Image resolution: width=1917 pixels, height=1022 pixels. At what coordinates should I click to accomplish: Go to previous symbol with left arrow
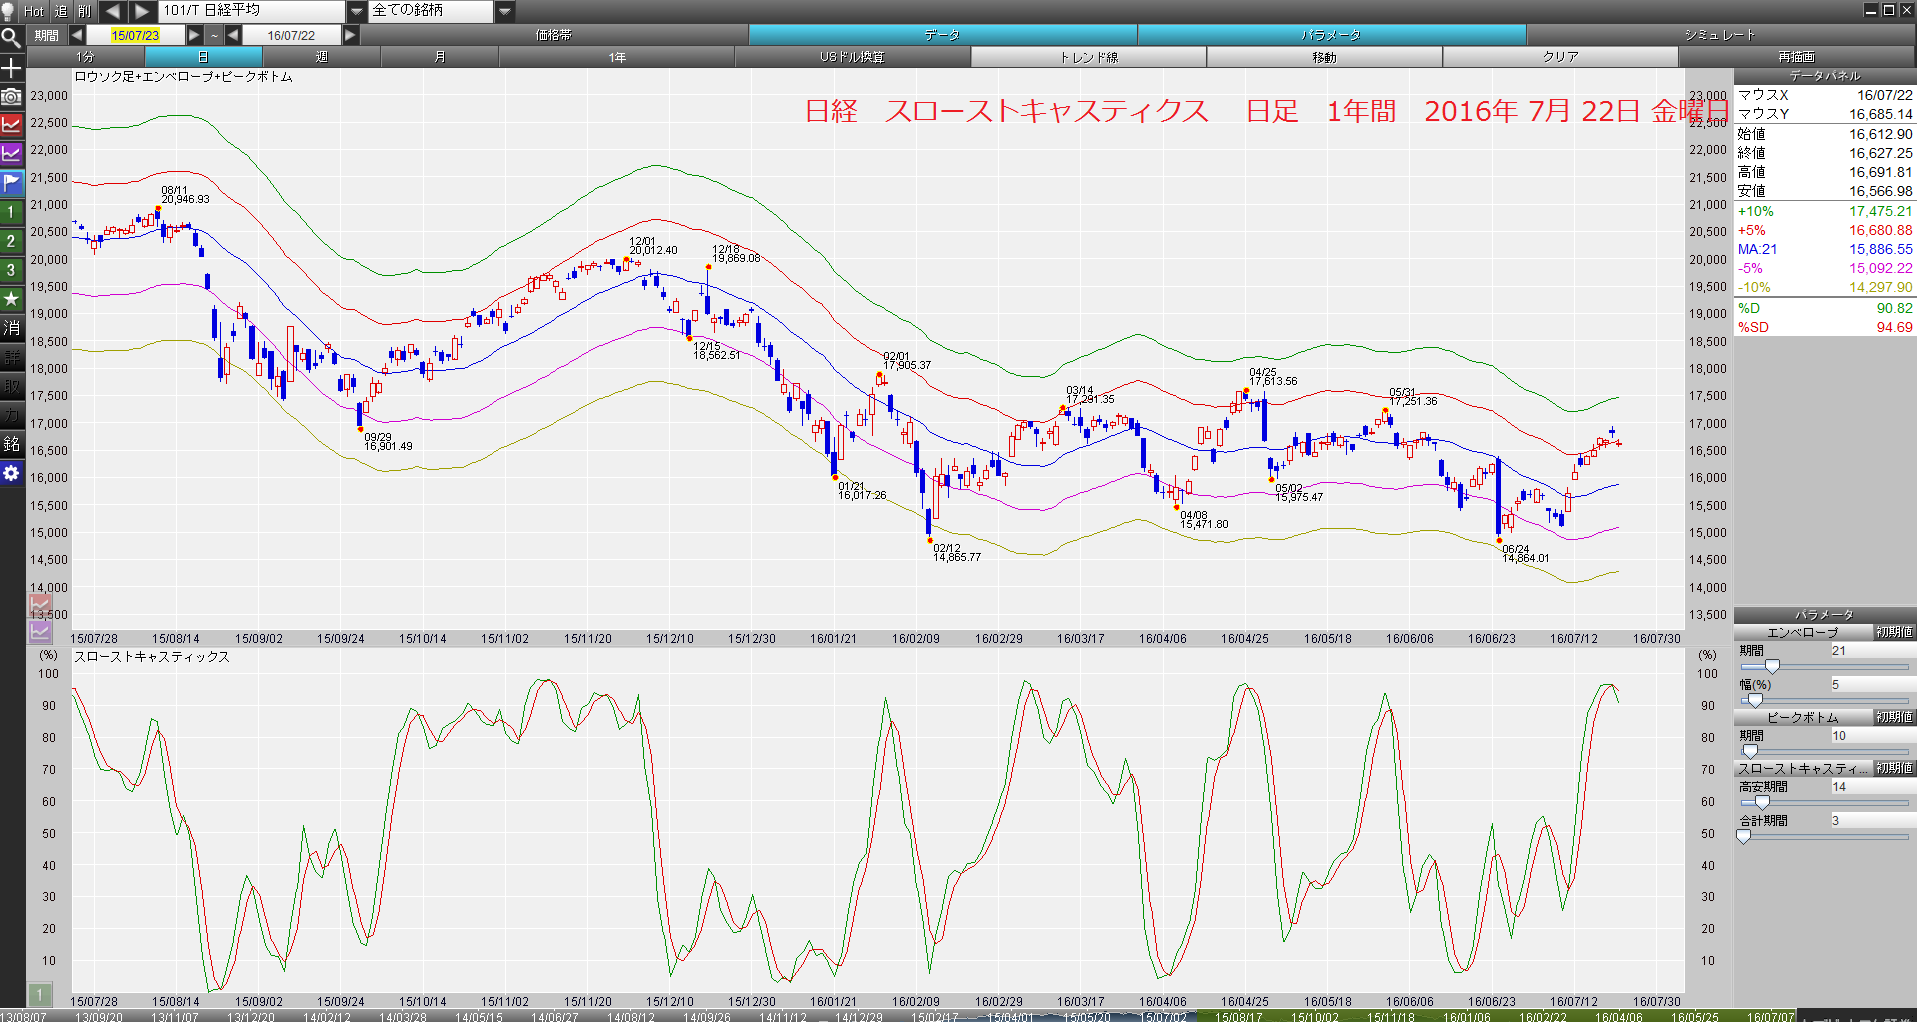pyautogui.click(x=112, y=11)
